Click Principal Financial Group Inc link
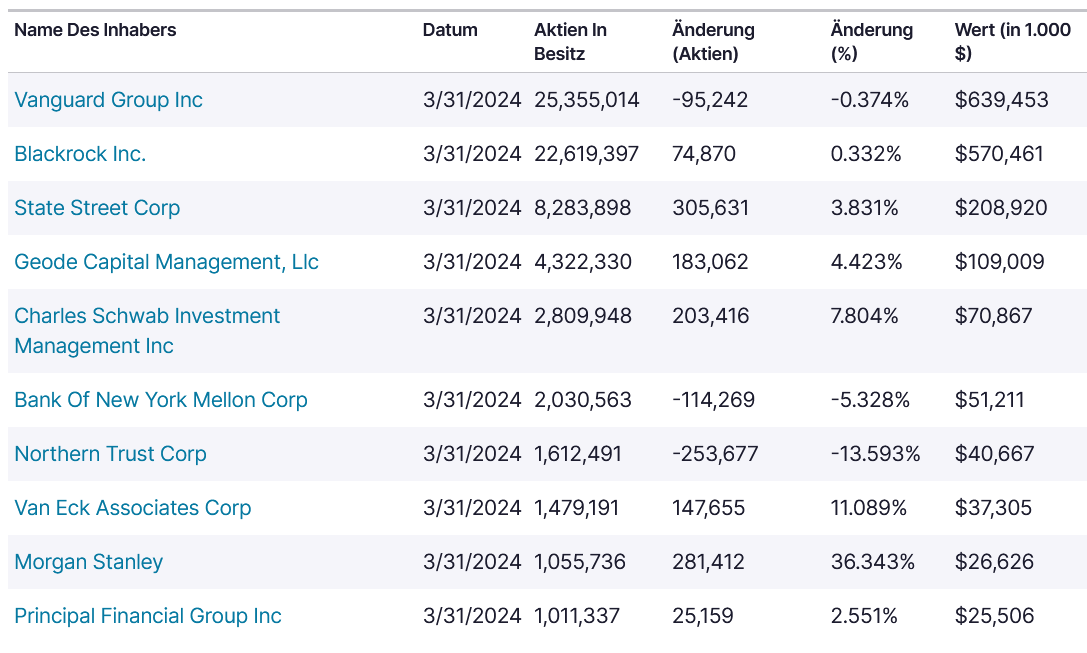Screen dimensions: 1087x653 click(147, 616)
